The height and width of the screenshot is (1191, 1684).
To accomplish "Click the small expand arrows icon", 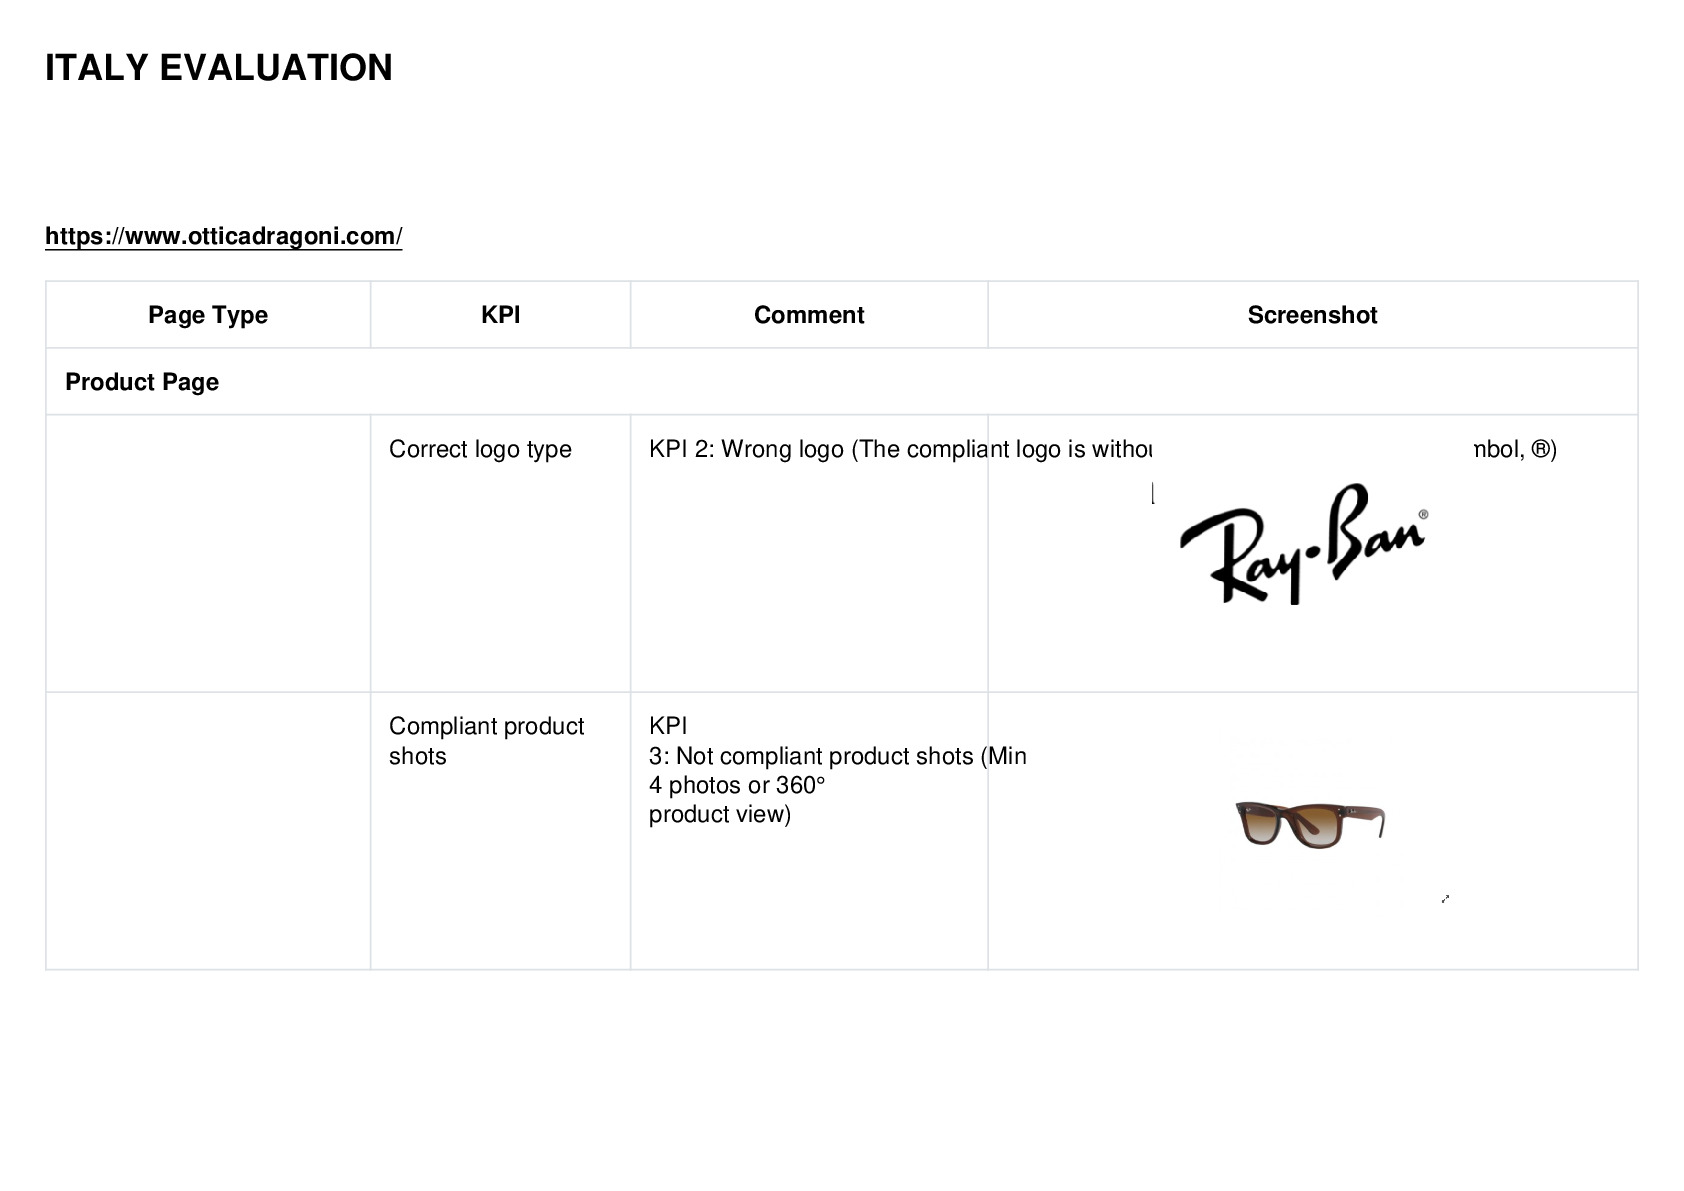I will click(1445, 899).
